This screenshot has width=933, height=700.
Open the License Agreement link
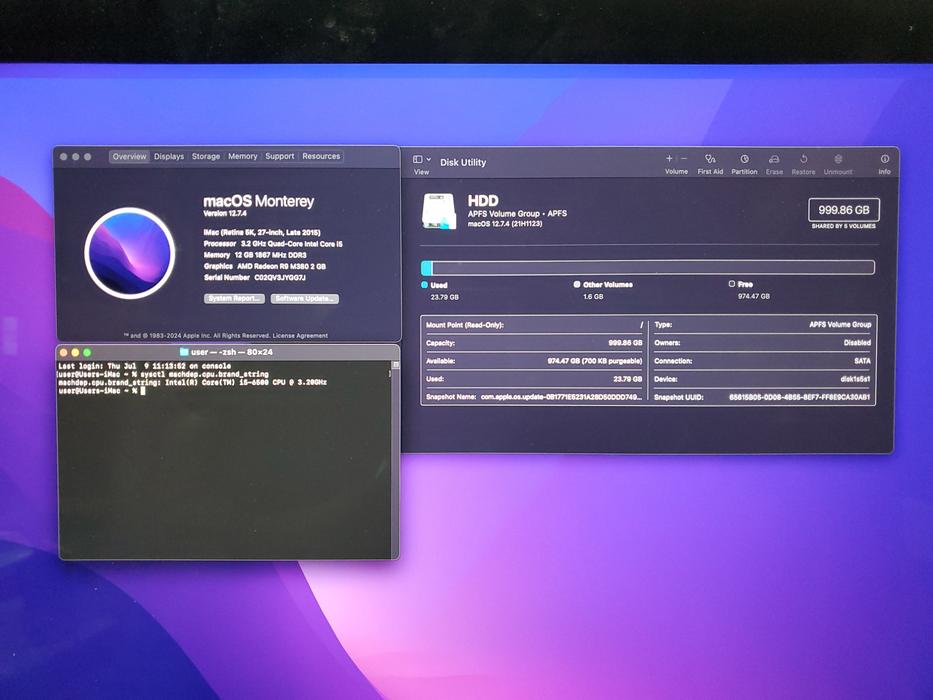point(300,336)
